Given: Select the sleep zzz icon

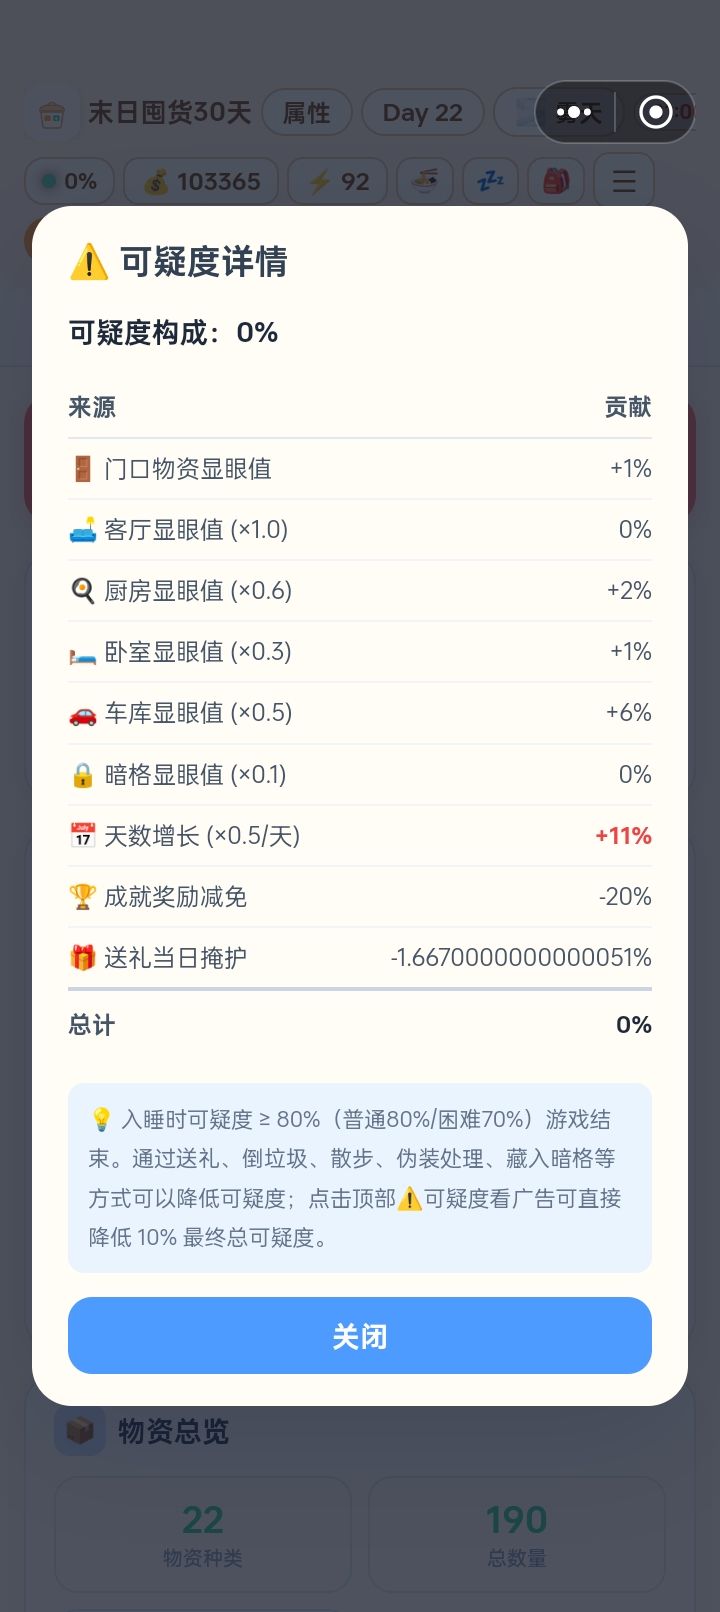Looking at the screenshot, I should (x=490, y=181).
